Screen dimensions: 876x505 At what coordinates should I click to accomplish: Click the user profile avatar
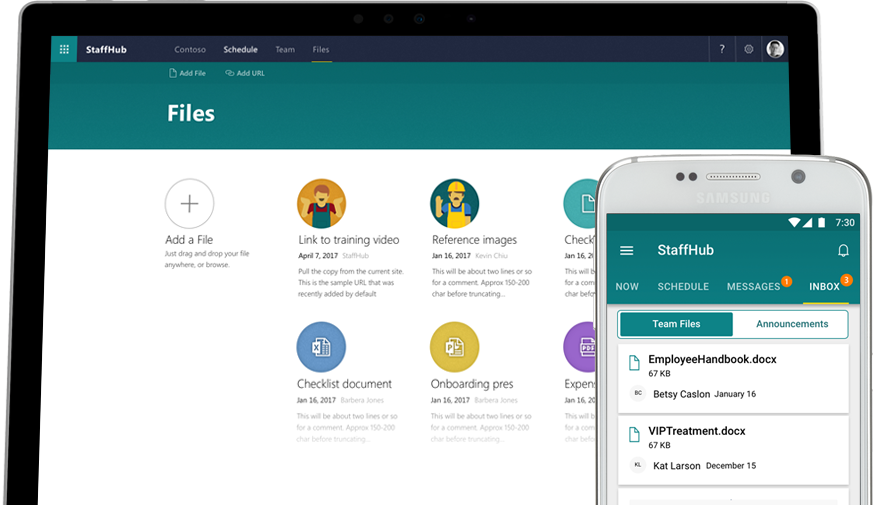point(775,49)
